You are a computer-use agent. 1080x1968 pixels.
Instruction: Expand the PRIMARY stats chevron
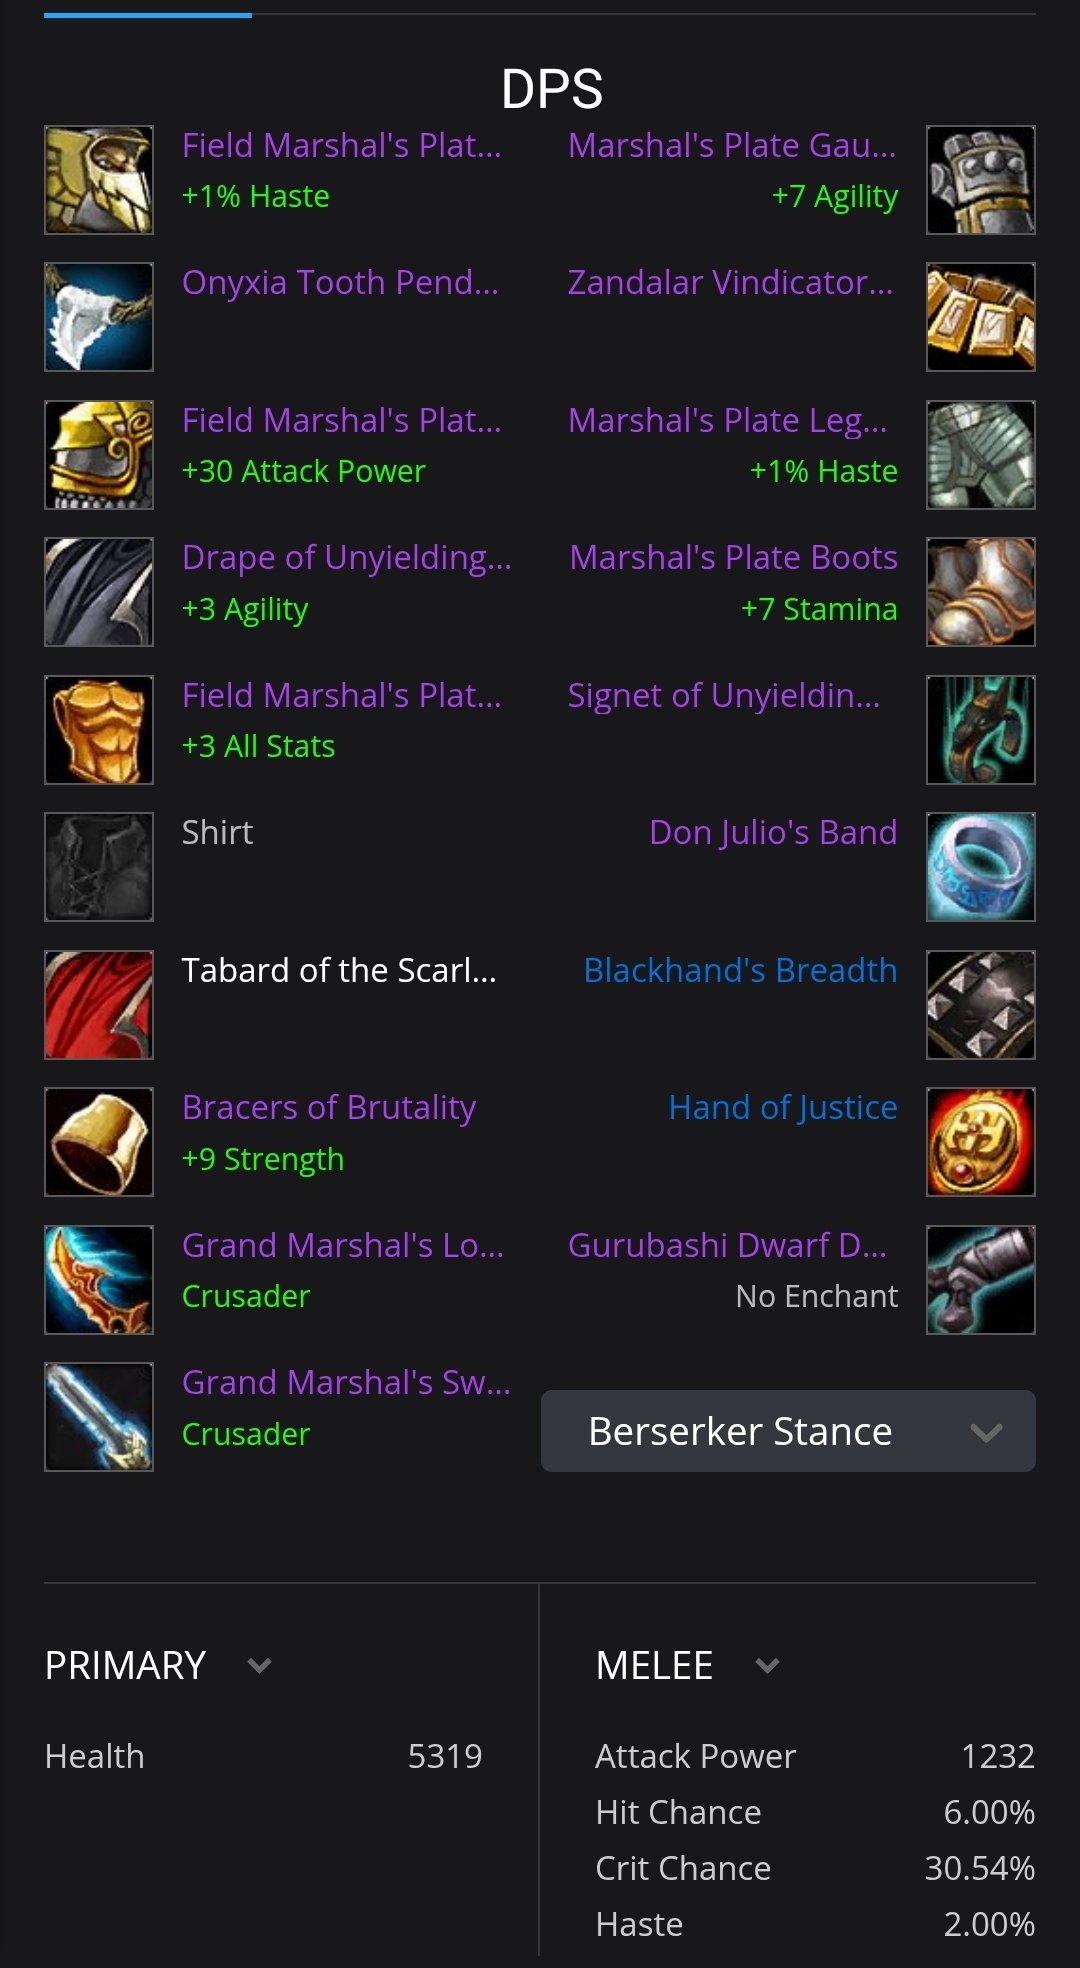(x=259, y=1666)
